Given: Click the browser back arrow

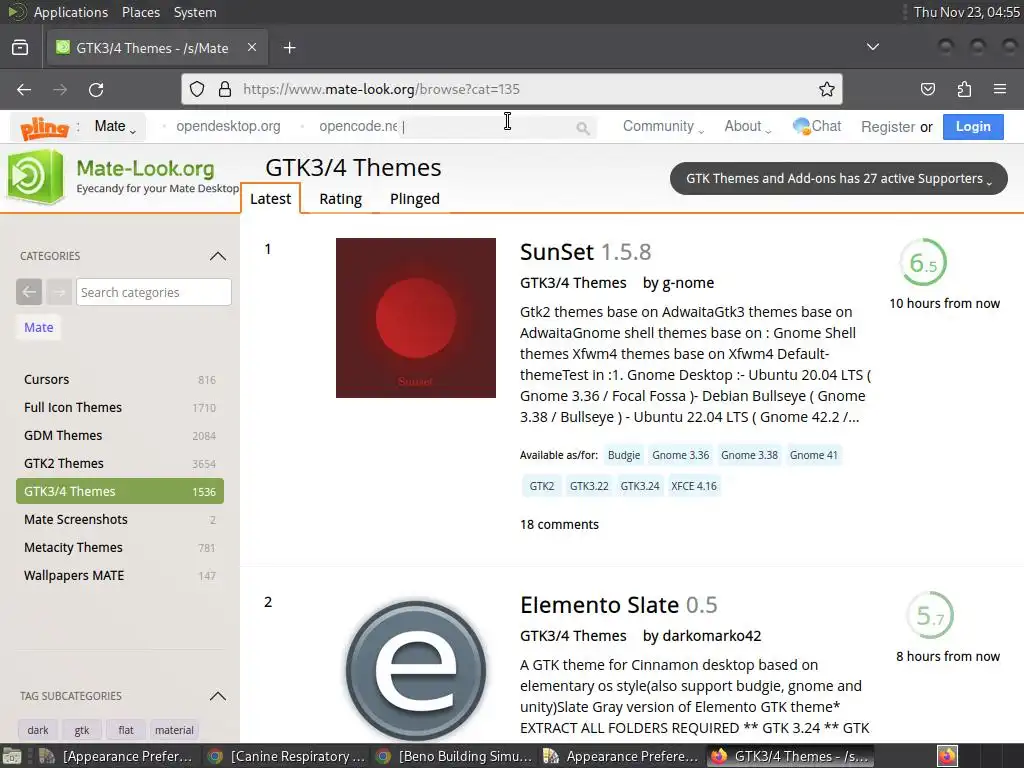Looking at the screenshot, I should pyautogui.click(x=24, y=89).
